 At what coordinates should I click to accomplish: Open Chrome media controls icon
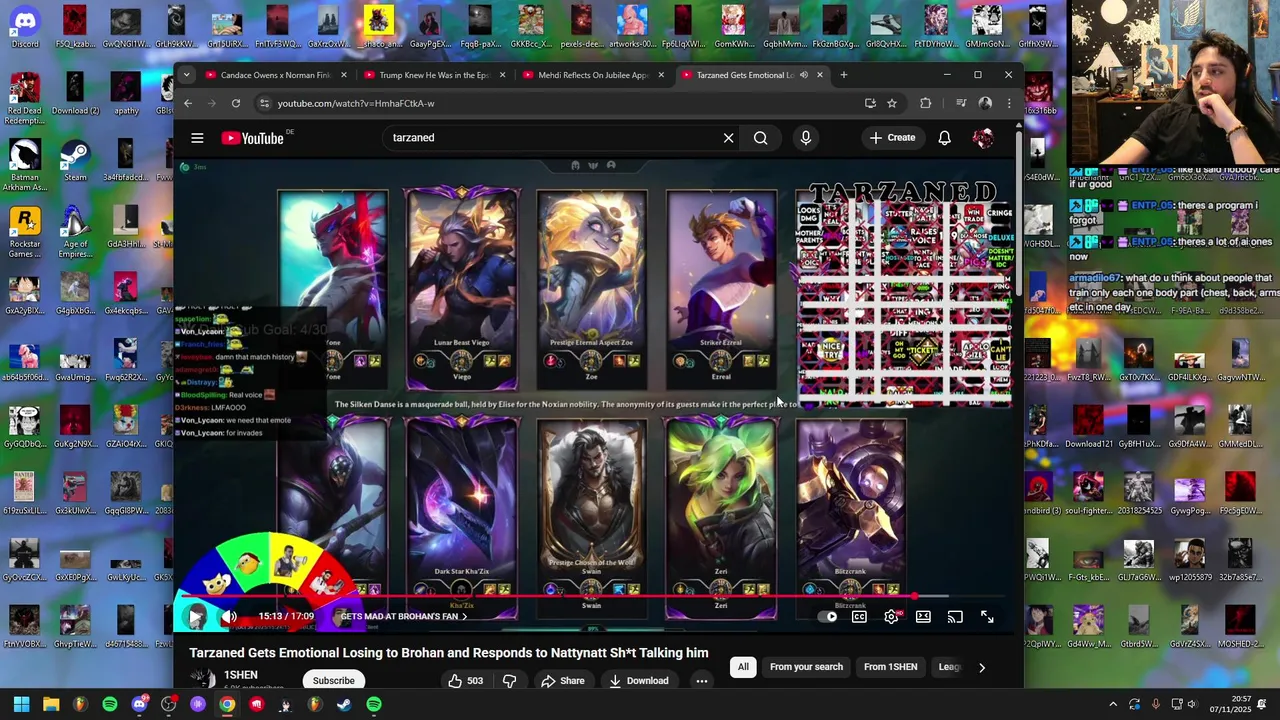(x=961, y=103)
